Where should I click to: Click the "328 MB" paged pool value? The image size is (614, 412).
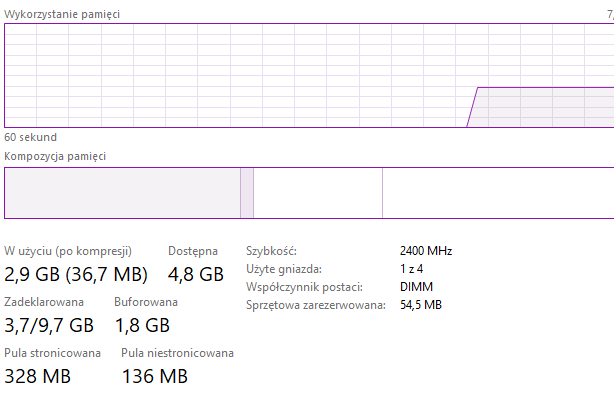[x=38, y=377]
